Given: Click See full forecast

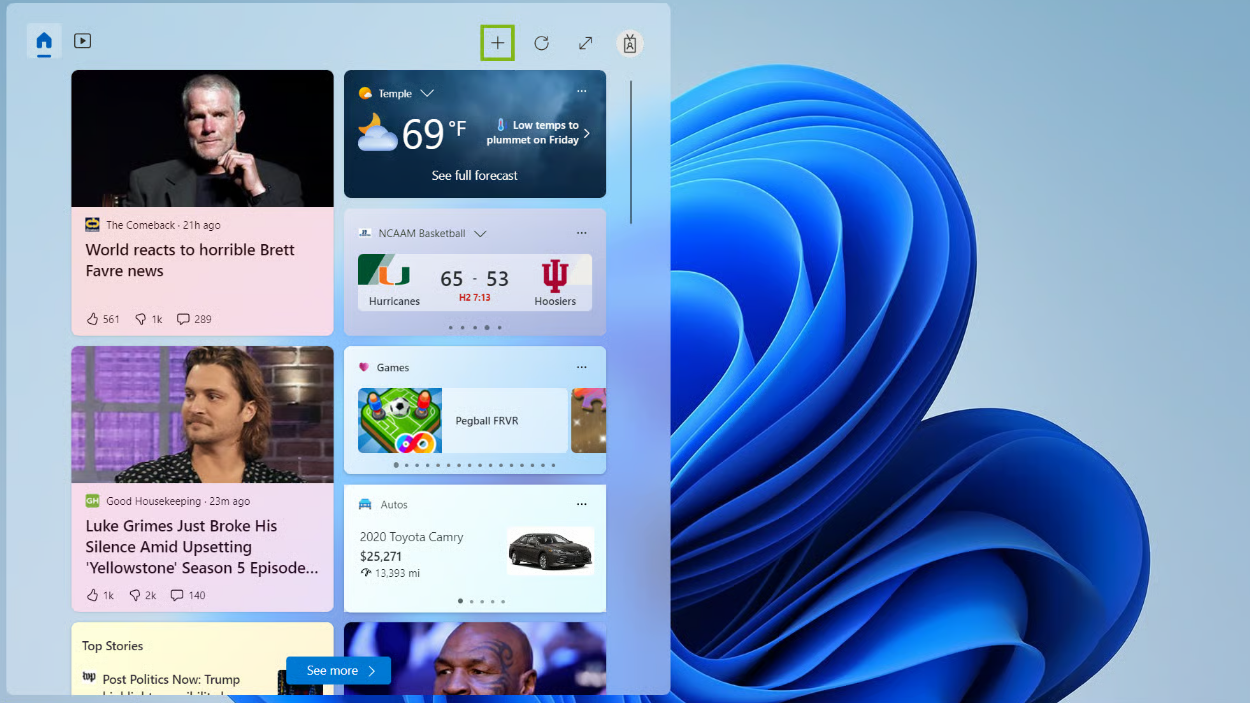Looking at the screenshot, I should 475,175.
